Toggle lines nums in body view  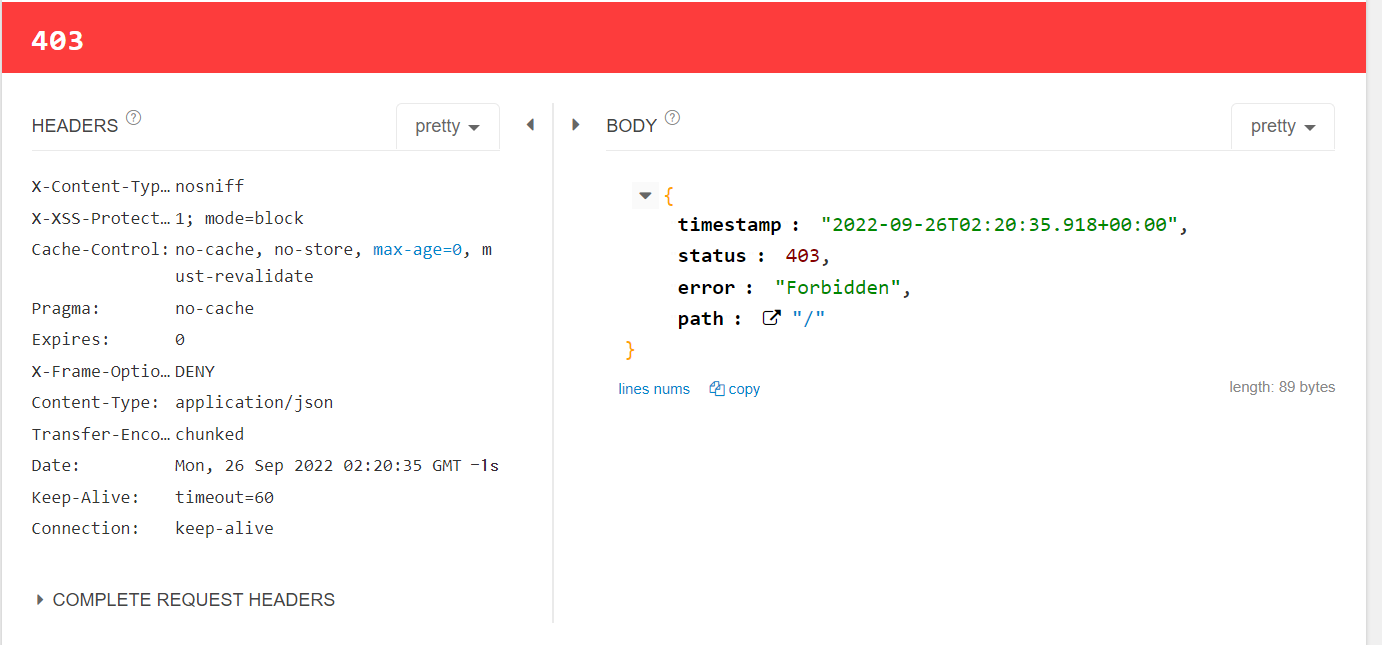tap(654, 389)
